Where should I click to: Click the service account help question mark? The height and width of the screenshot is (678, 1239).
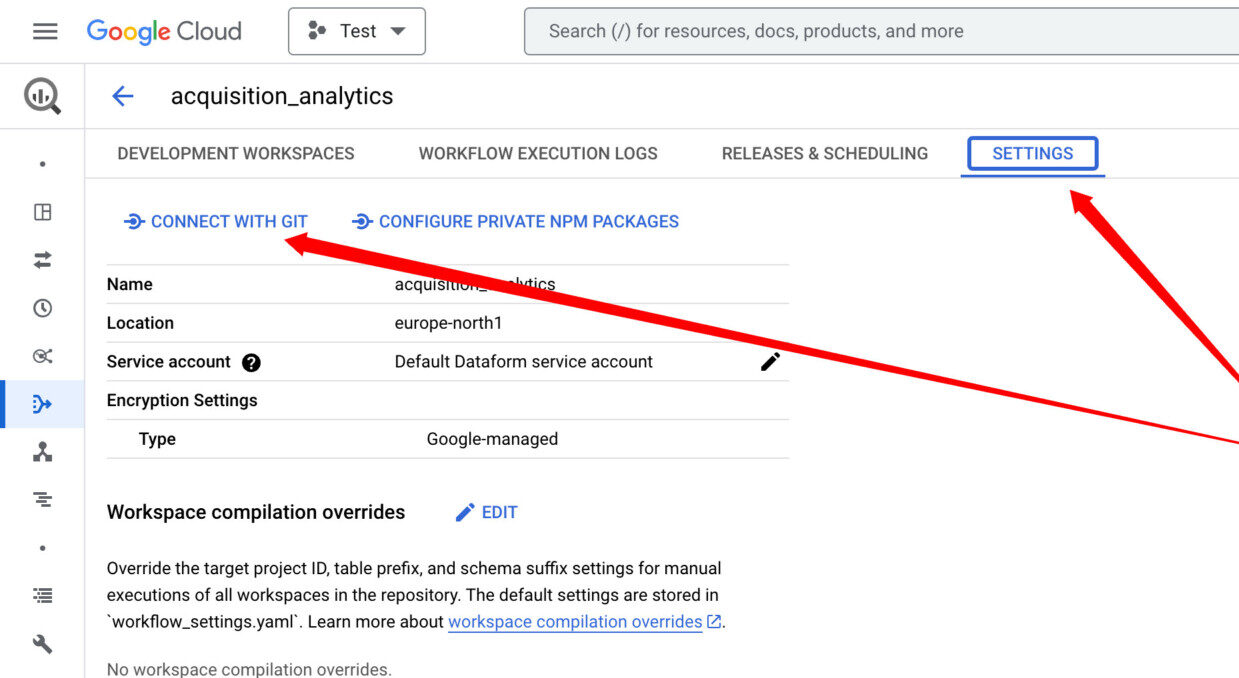coord(251,363)
